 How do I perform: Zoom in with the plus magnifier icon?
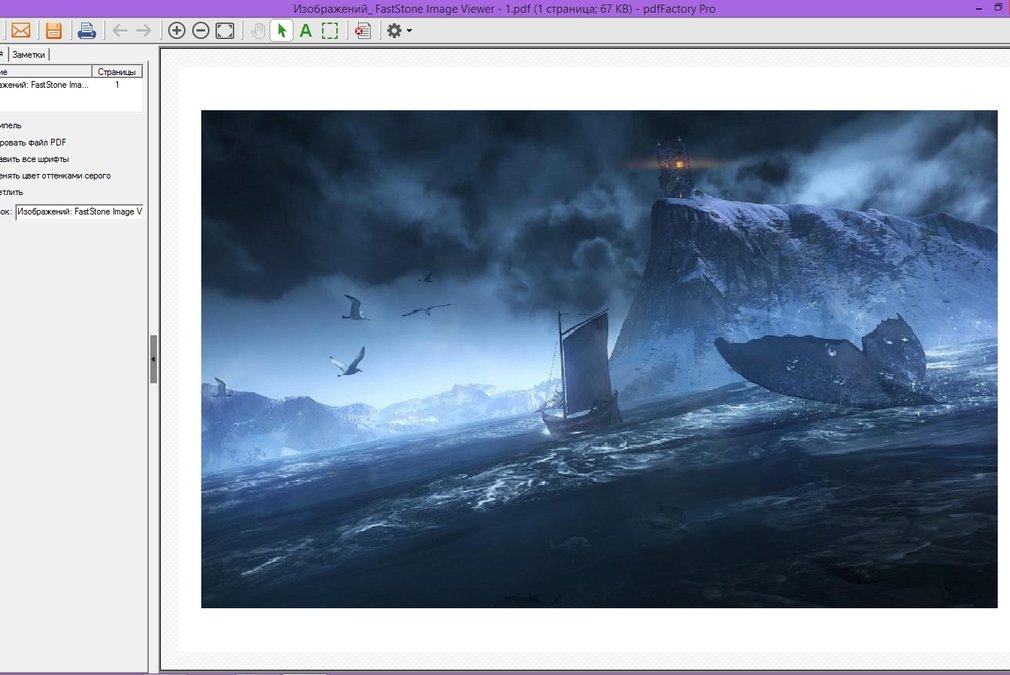pos(176,30)
